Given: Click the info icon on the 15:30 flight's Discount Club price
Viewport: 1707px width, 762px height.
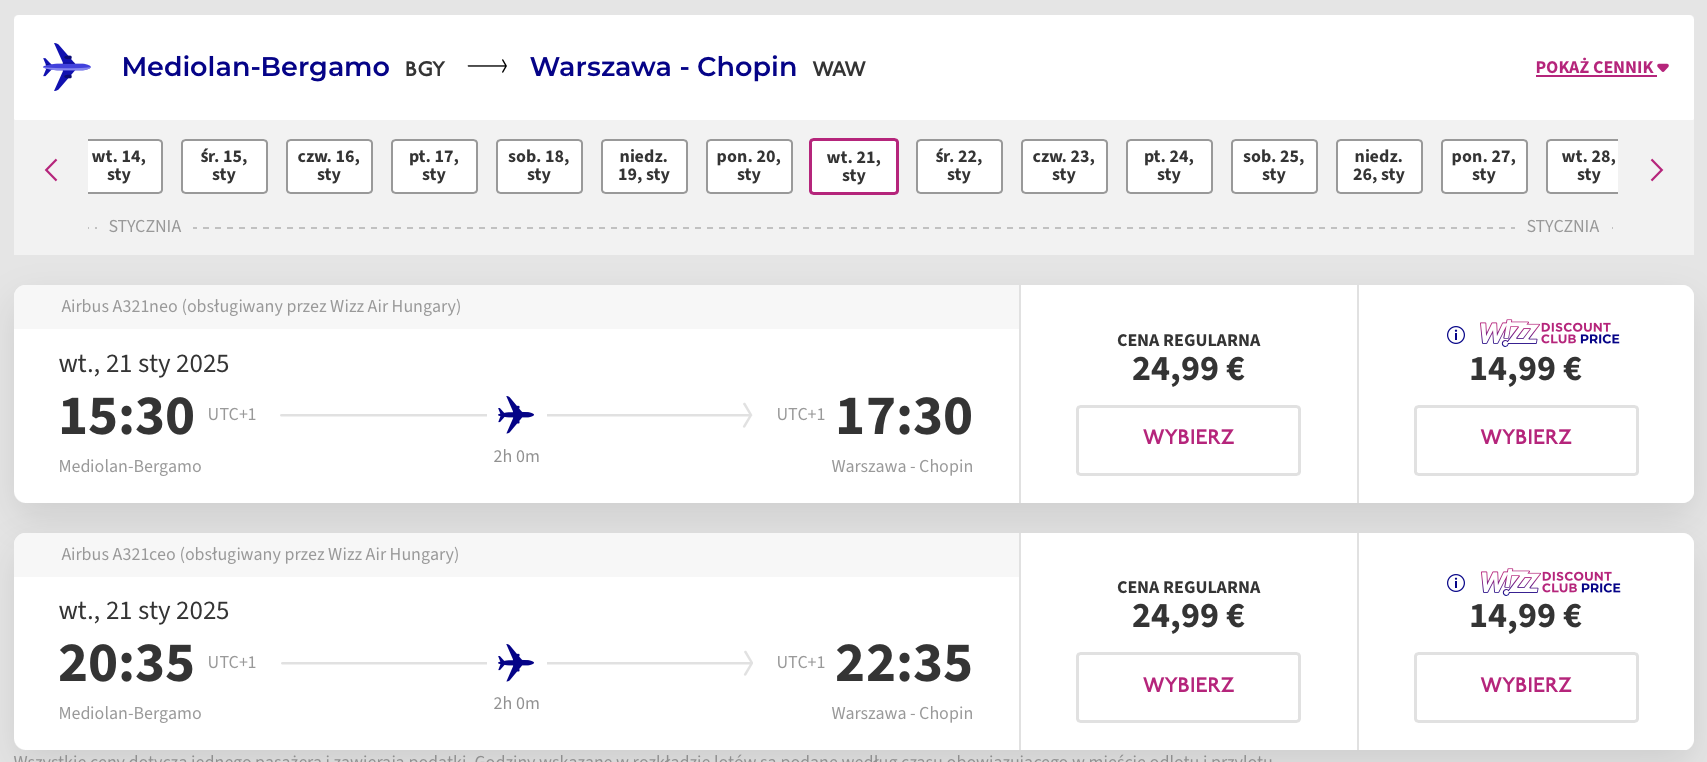Looking at the screenshot, I should tap(1456, 335).
